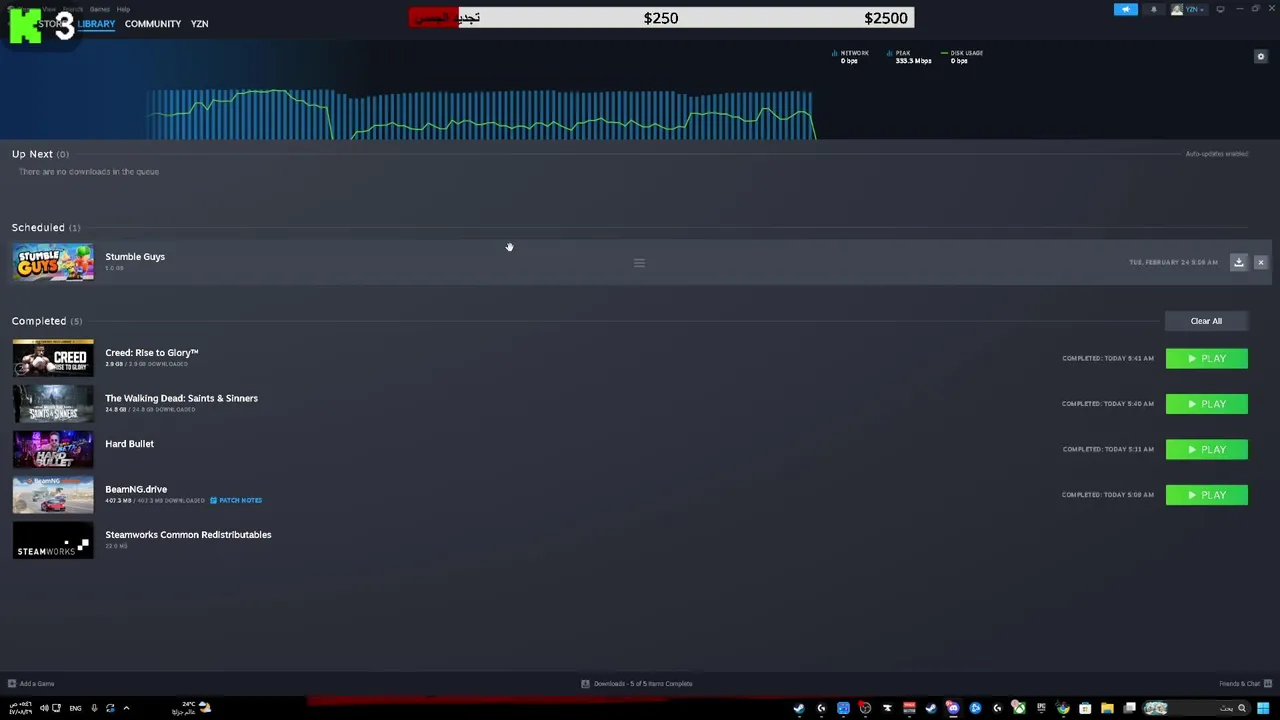Click the Peak 333.3 Mbps stat
1280x720 pixels.
pyautogui.click(x=909, y=57)
